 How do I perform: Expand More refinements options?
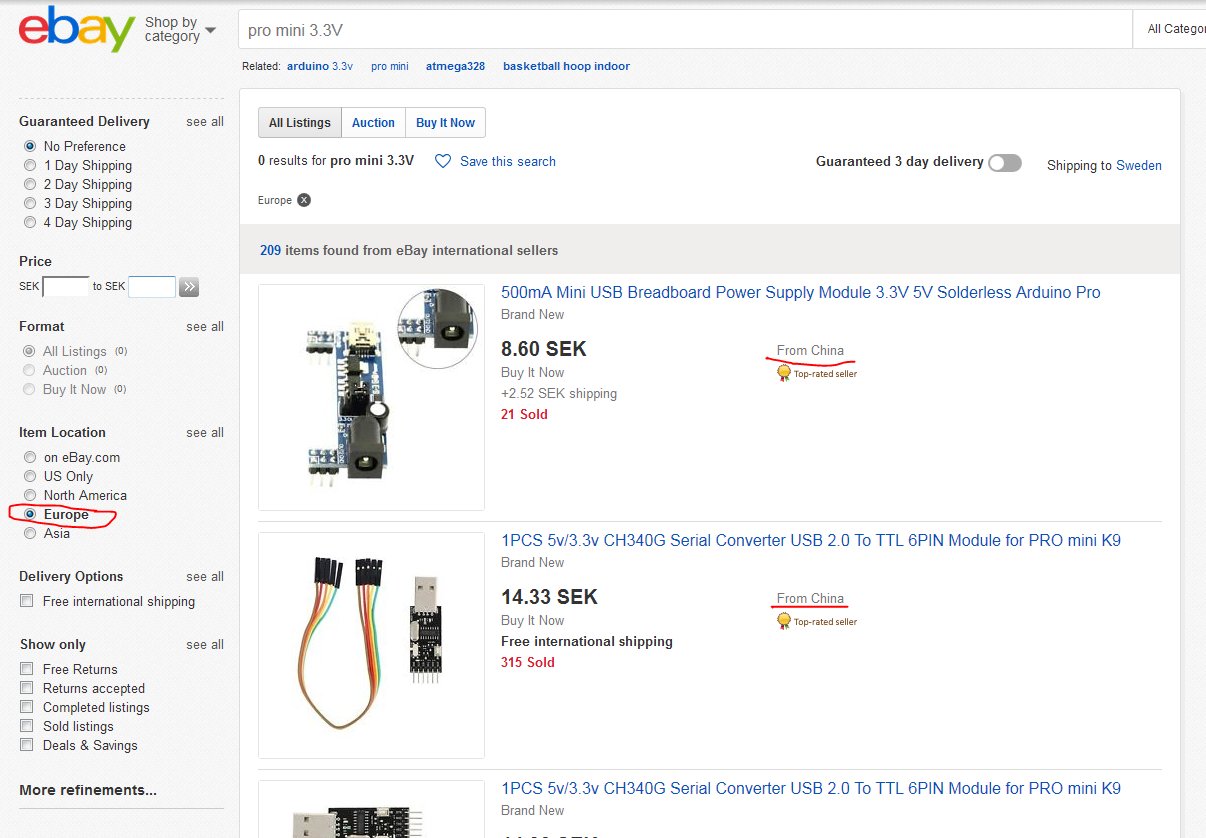pyautogui.click(x=88, y=790)
